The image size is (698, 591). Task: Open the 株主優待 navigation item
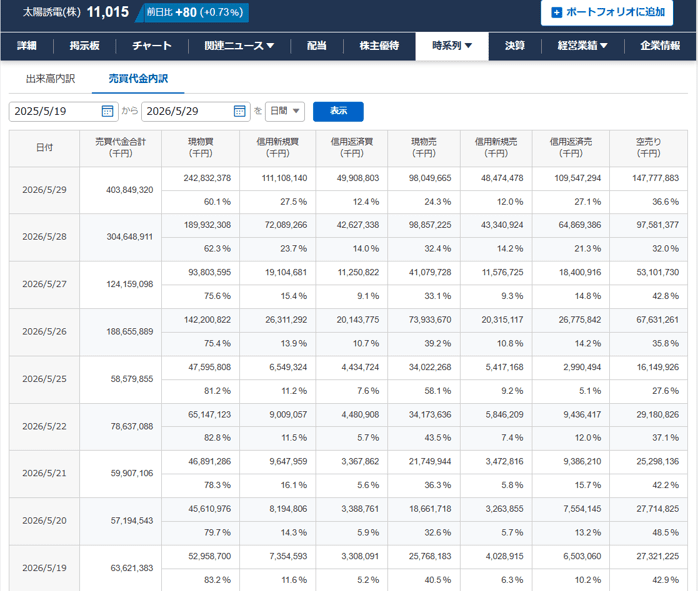379,45
